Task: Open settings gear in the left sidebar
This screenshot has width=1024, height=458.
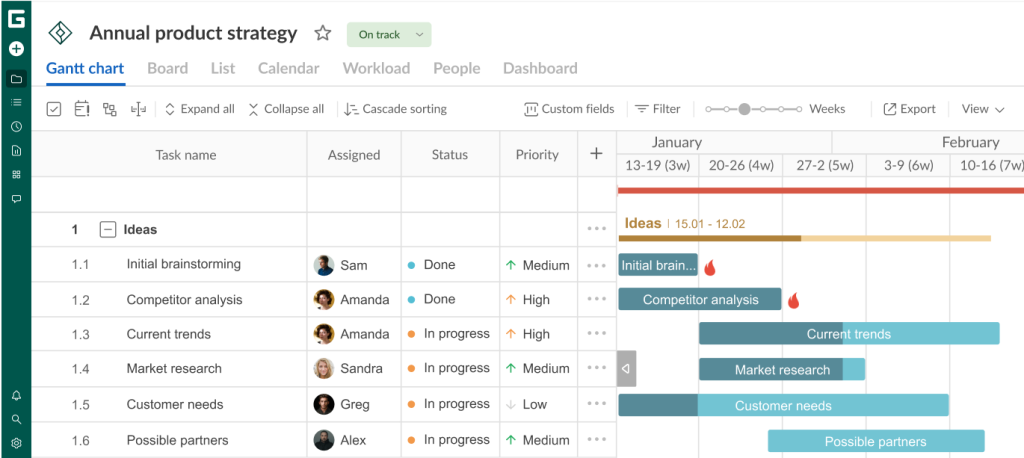Action: [x=16, y=443]
